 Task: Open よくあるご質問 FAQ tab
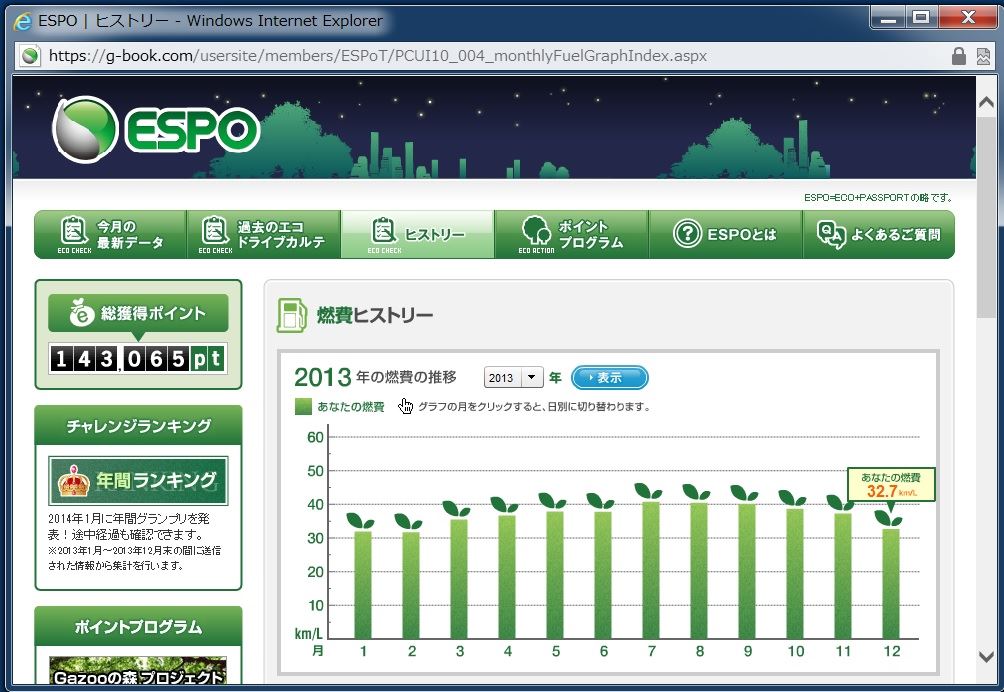(878, 234)
